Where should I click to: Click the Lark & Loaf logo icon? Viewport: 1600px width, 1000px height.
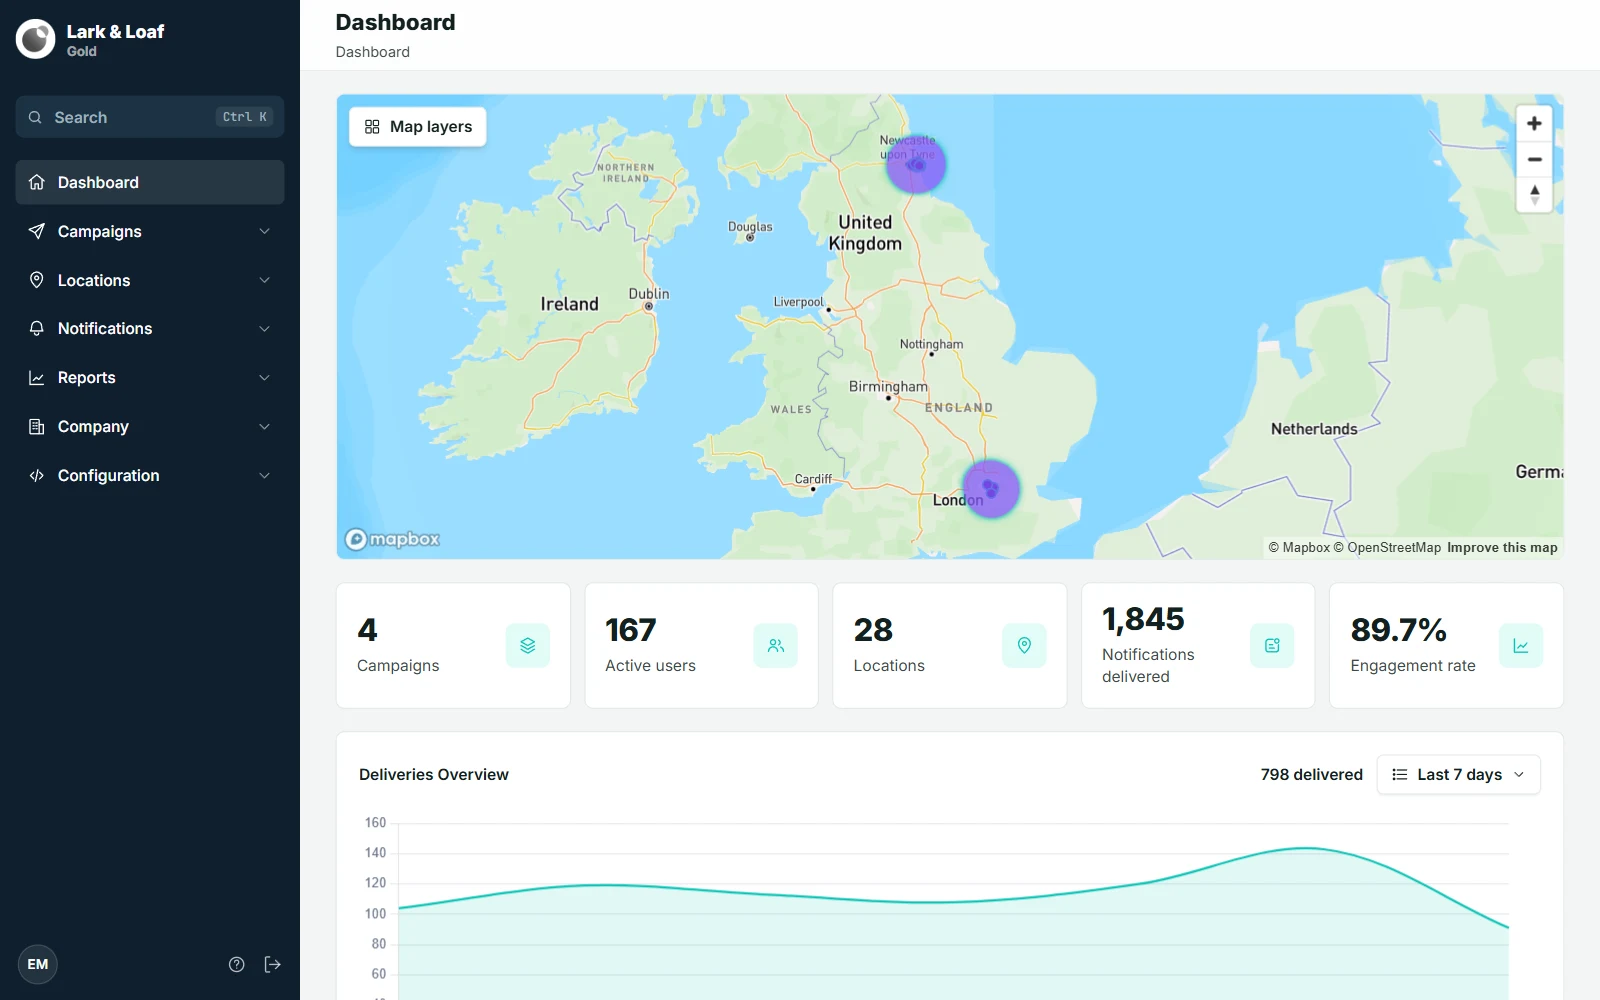pos(36,39)
